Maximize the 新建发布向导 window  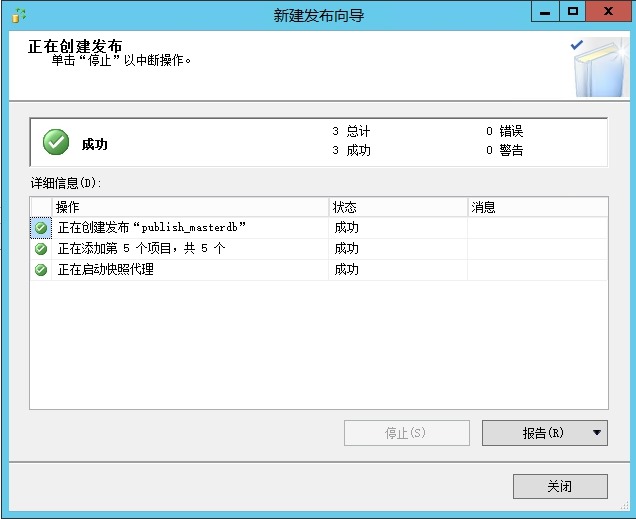tap(572, 12)
